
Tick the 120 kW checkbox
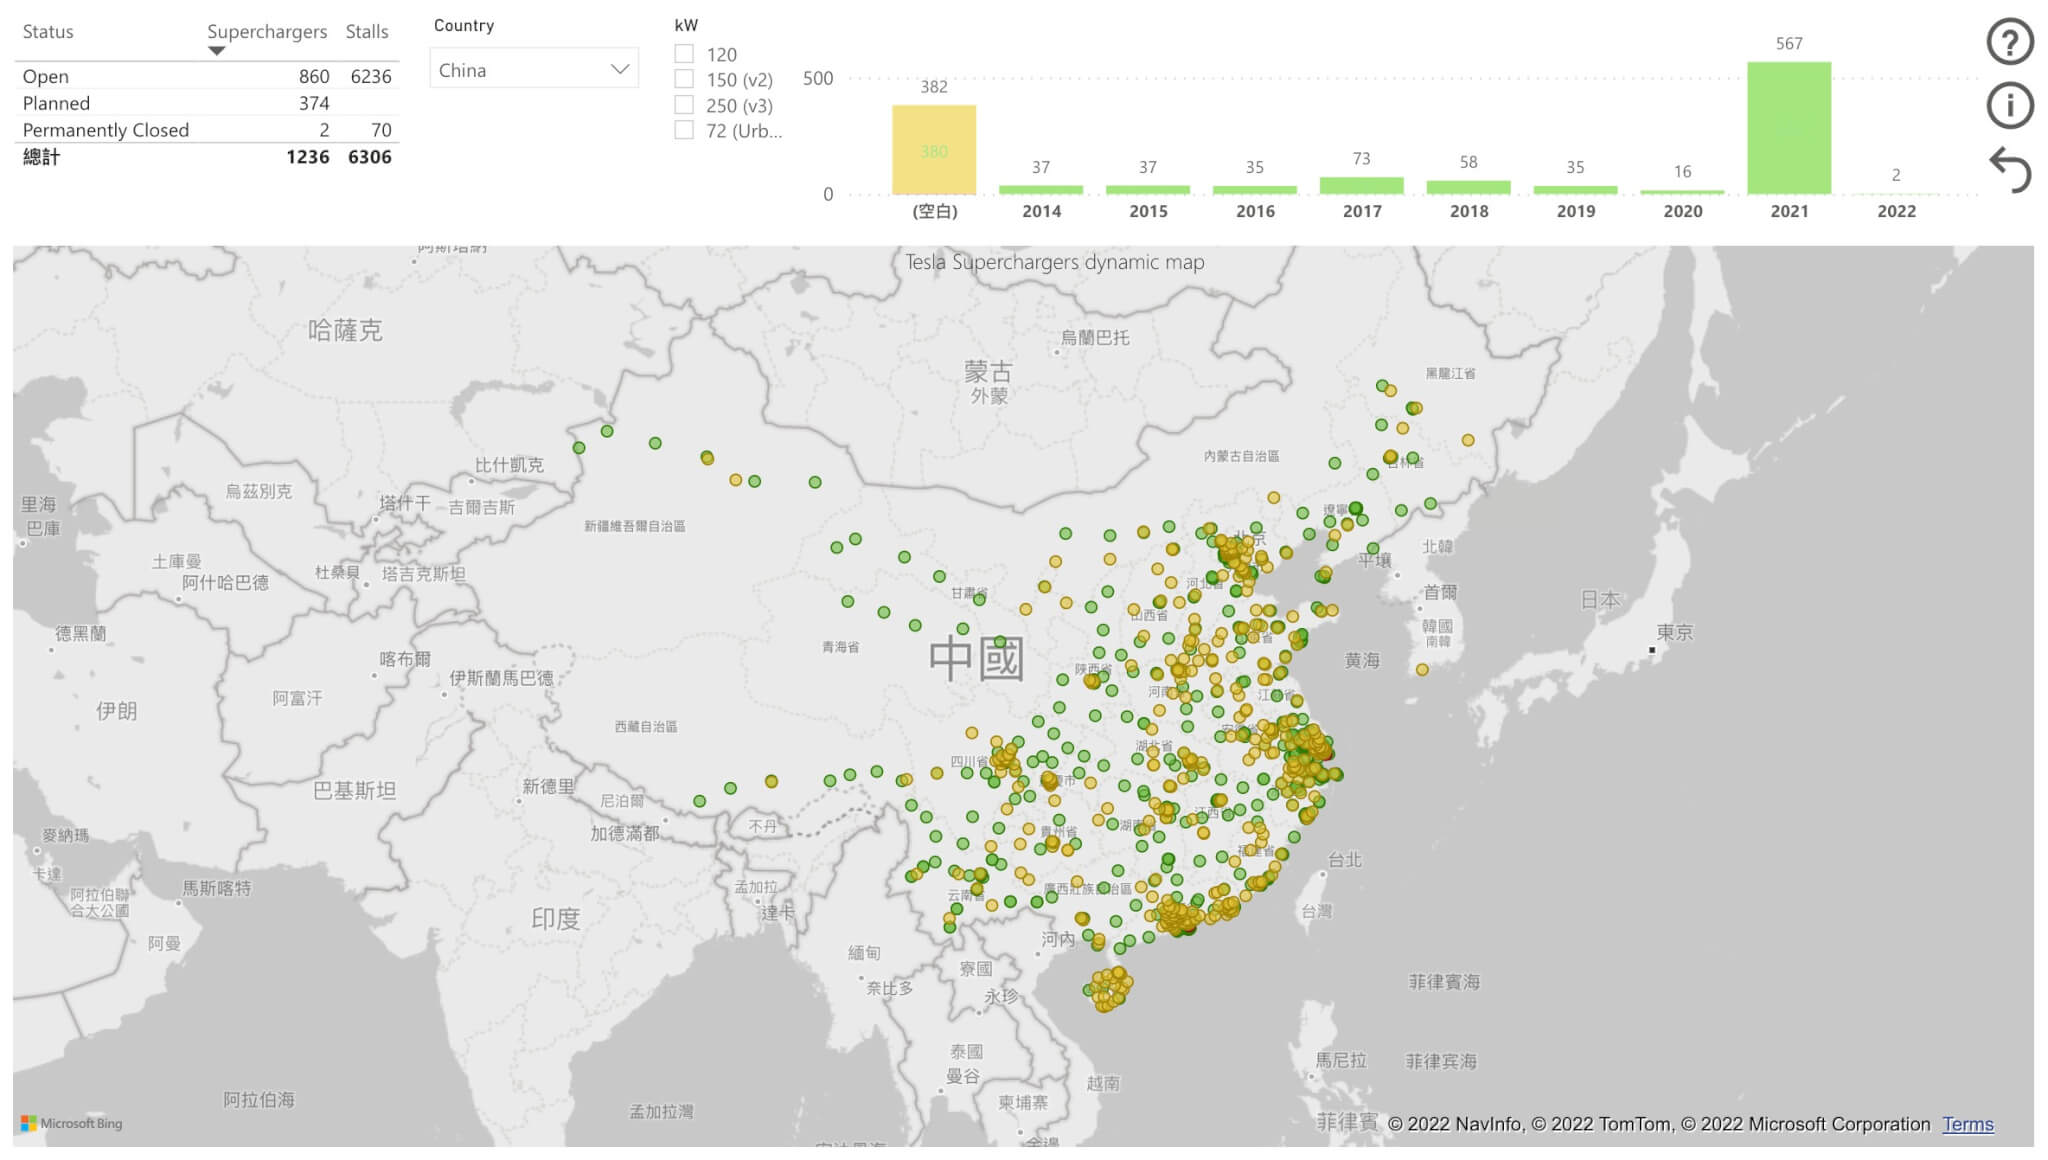pyautogui.click(x=684, y=54)
